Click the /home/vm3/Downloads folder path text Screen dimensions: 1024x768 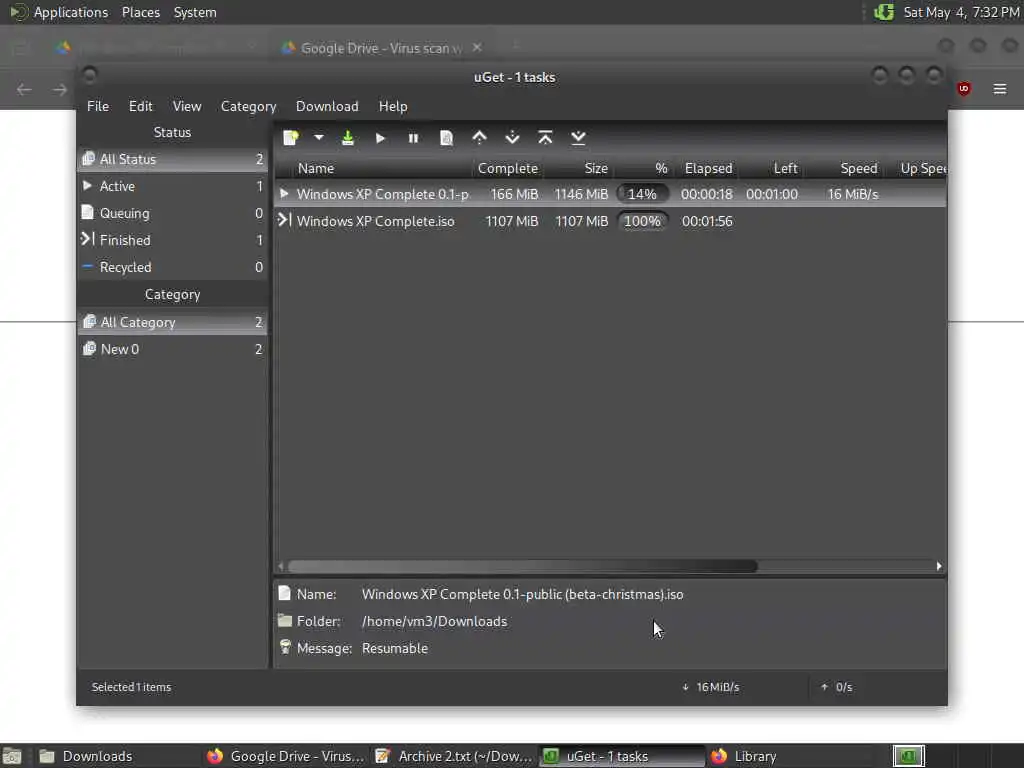point(434,621)
